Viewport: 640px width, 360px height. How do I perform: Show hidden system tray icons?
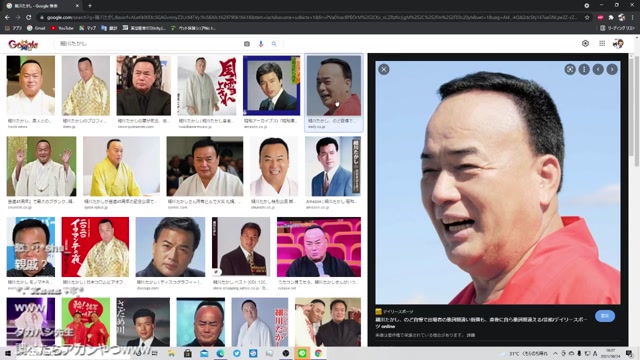click(x=556, y=353)
